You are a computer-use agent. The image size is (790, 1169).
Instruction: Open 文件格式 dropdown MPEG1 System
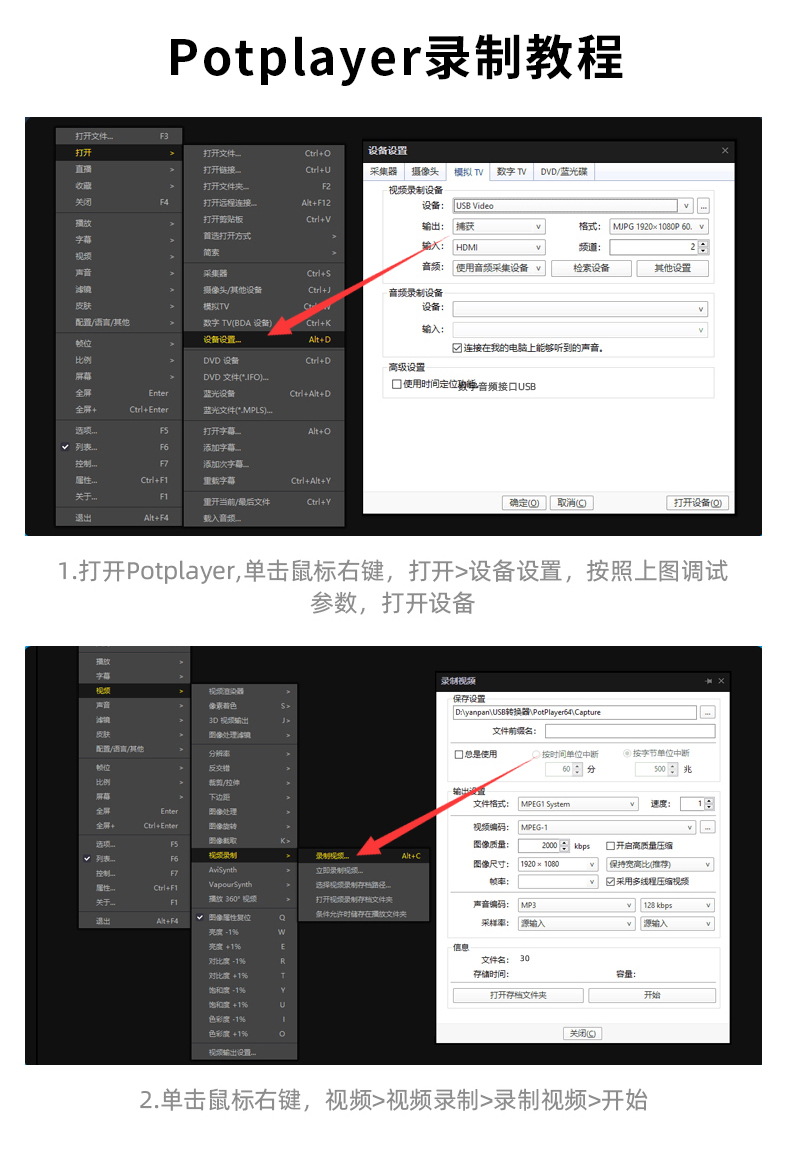[578, 804]
